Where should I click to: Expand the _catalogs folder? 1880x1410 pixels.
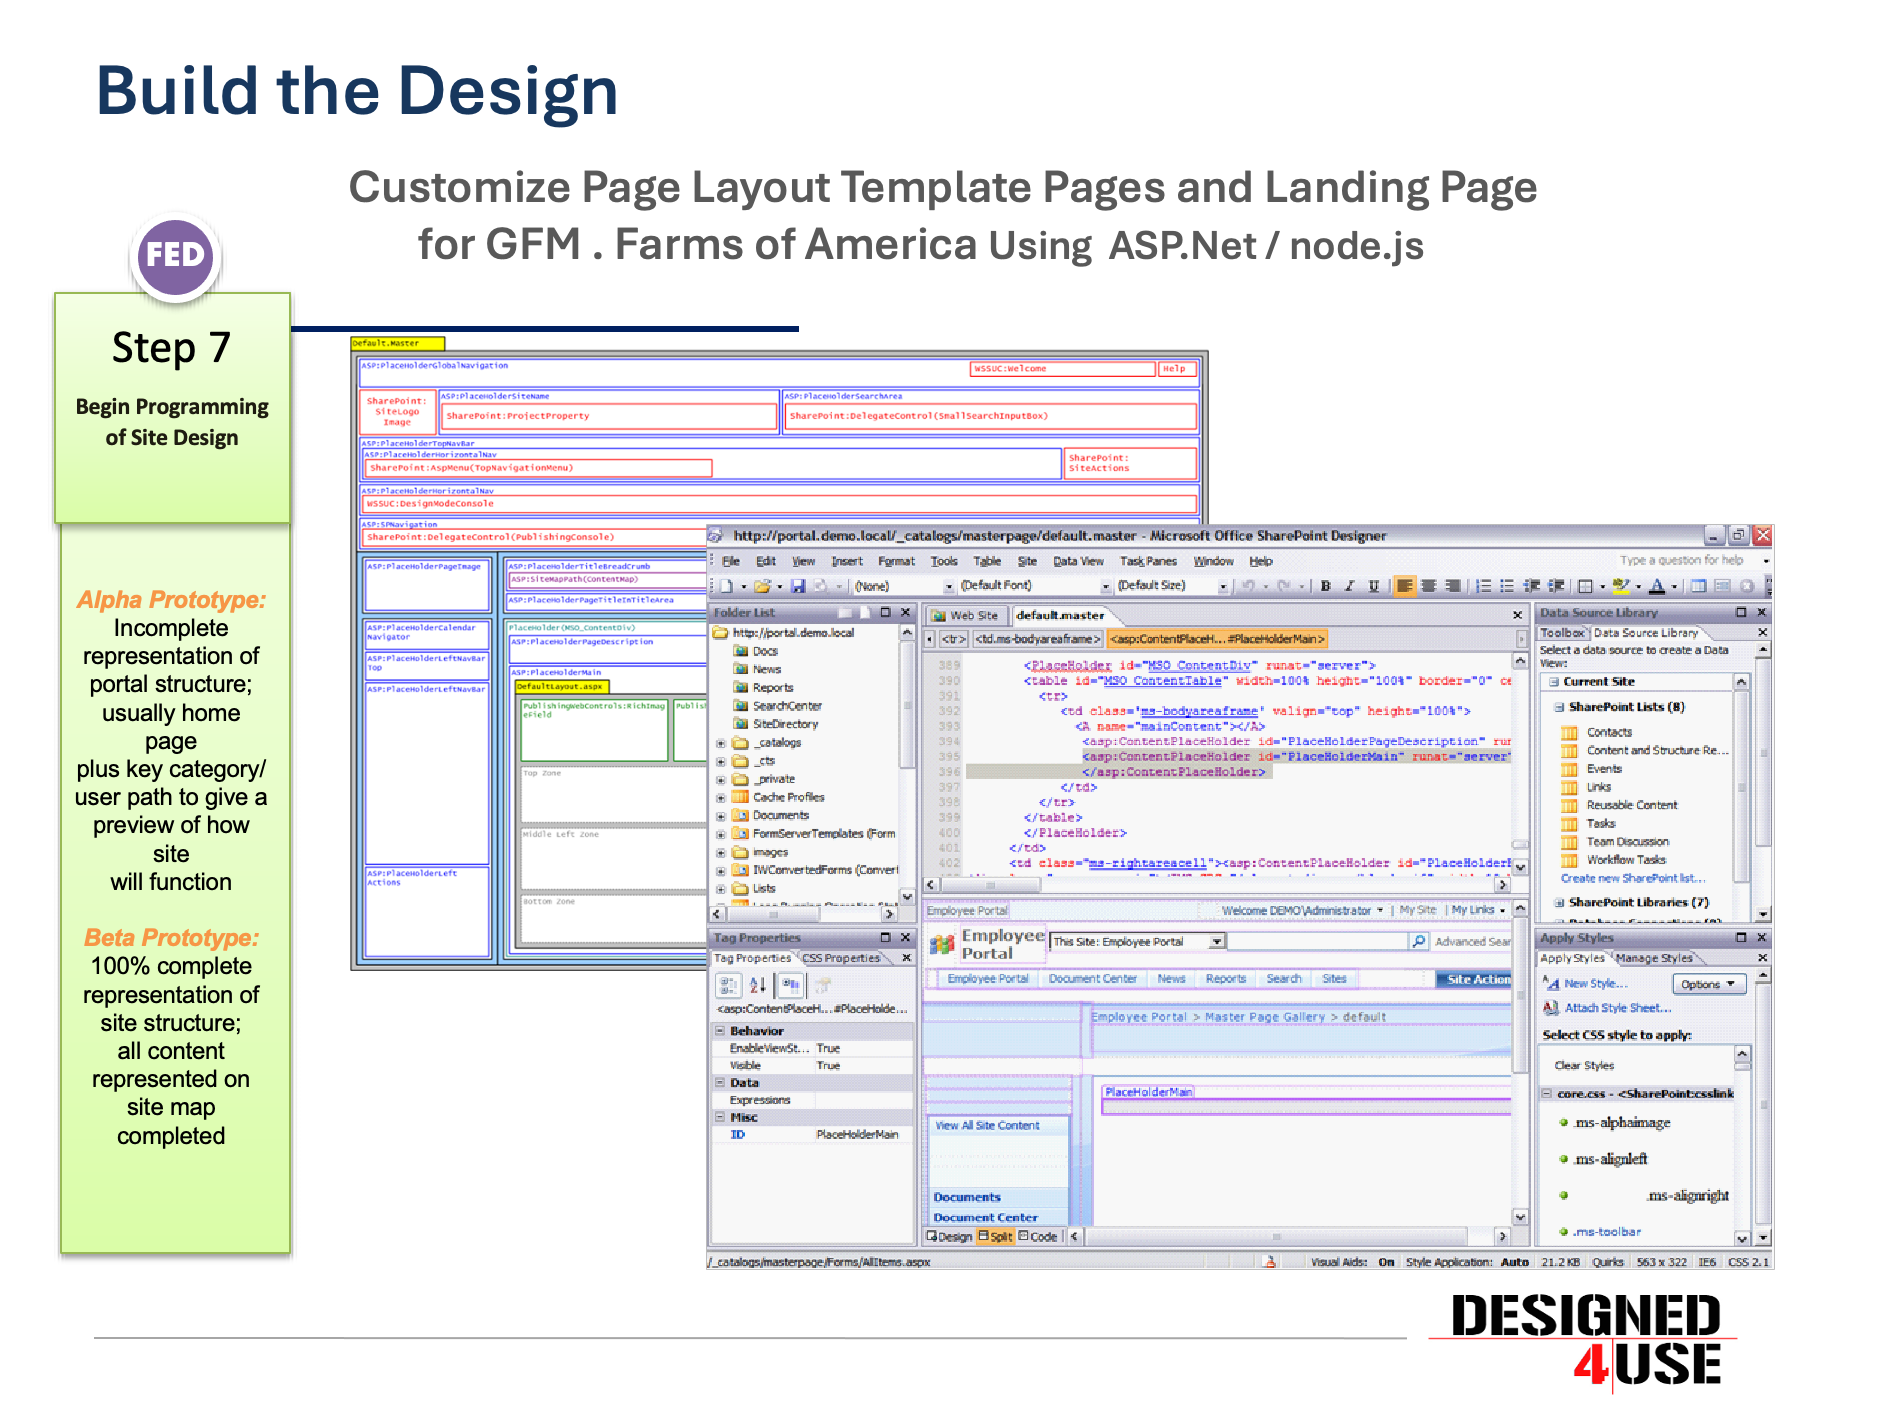[x=721, y=743]
